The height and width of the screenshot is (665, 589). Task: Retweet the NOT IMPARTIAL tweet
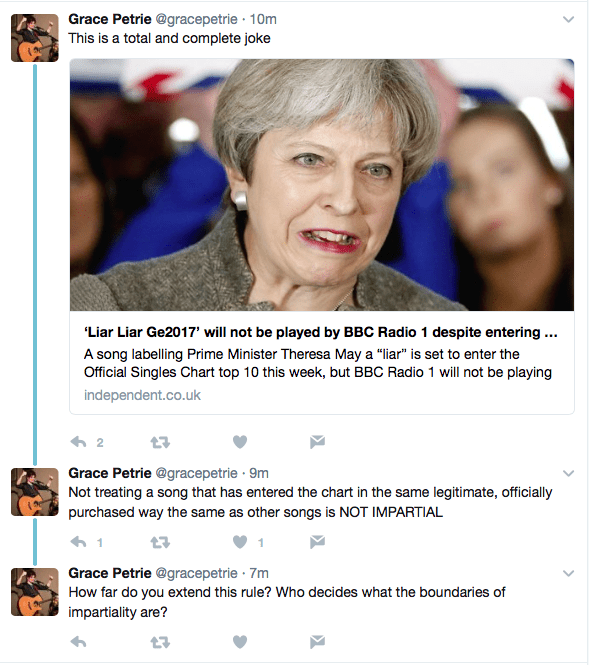tap(160, 542)
